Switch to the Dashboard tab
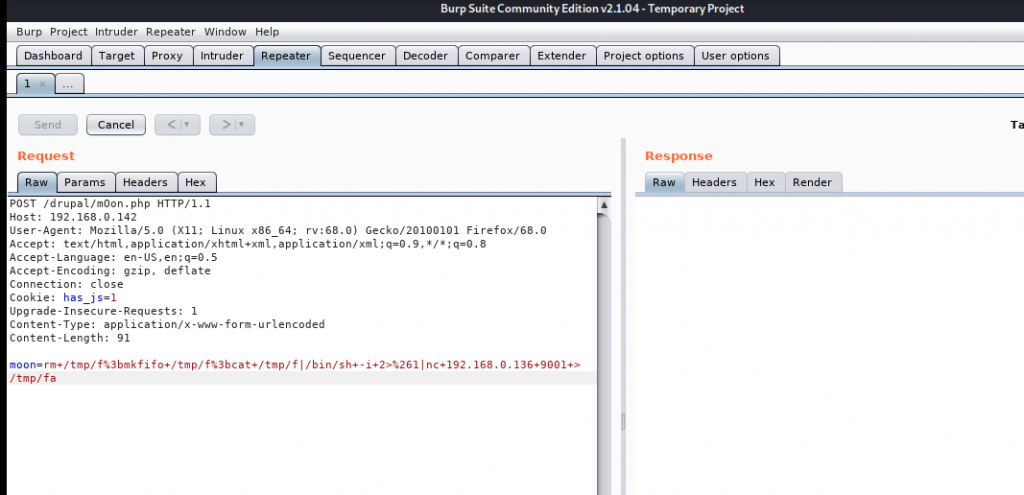This screenshot has width=1024, height=495. pyautogui.click(x=54, y=56)
